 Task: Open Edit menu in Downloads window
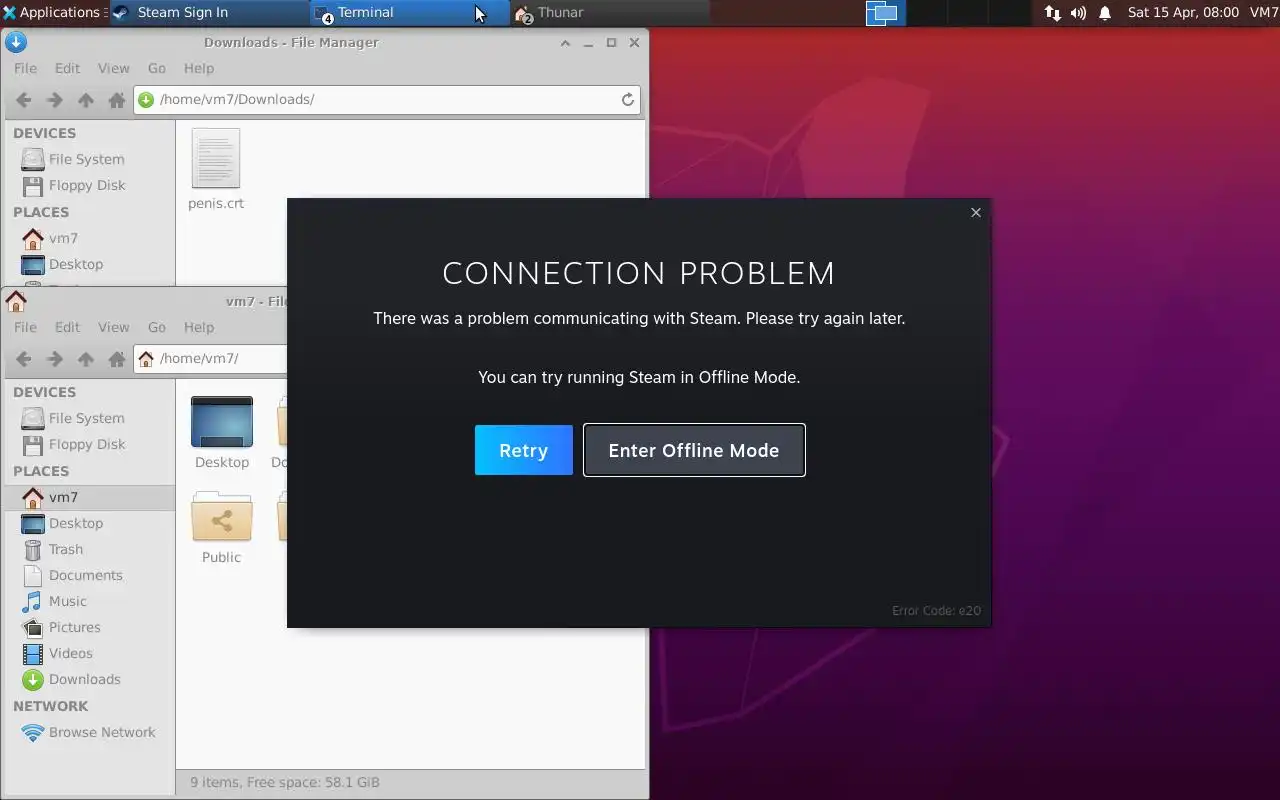click(x=67, y=68)
